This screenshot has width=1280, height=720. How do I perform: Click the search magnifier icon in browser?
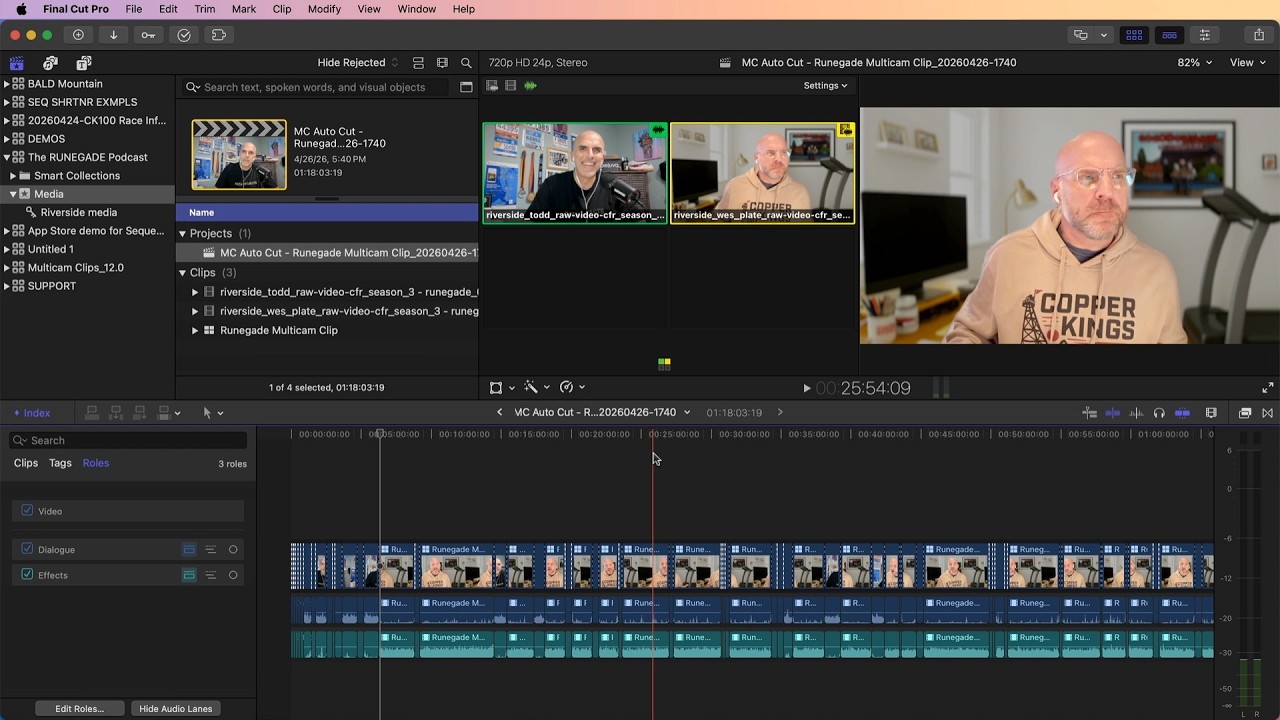[466, 63]
